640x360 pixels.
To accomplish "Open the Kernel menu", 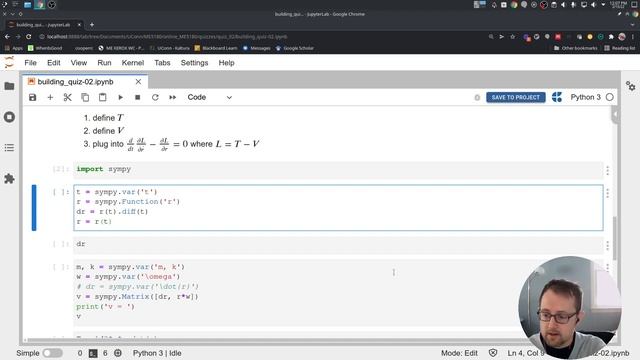I will pos(133,63).
